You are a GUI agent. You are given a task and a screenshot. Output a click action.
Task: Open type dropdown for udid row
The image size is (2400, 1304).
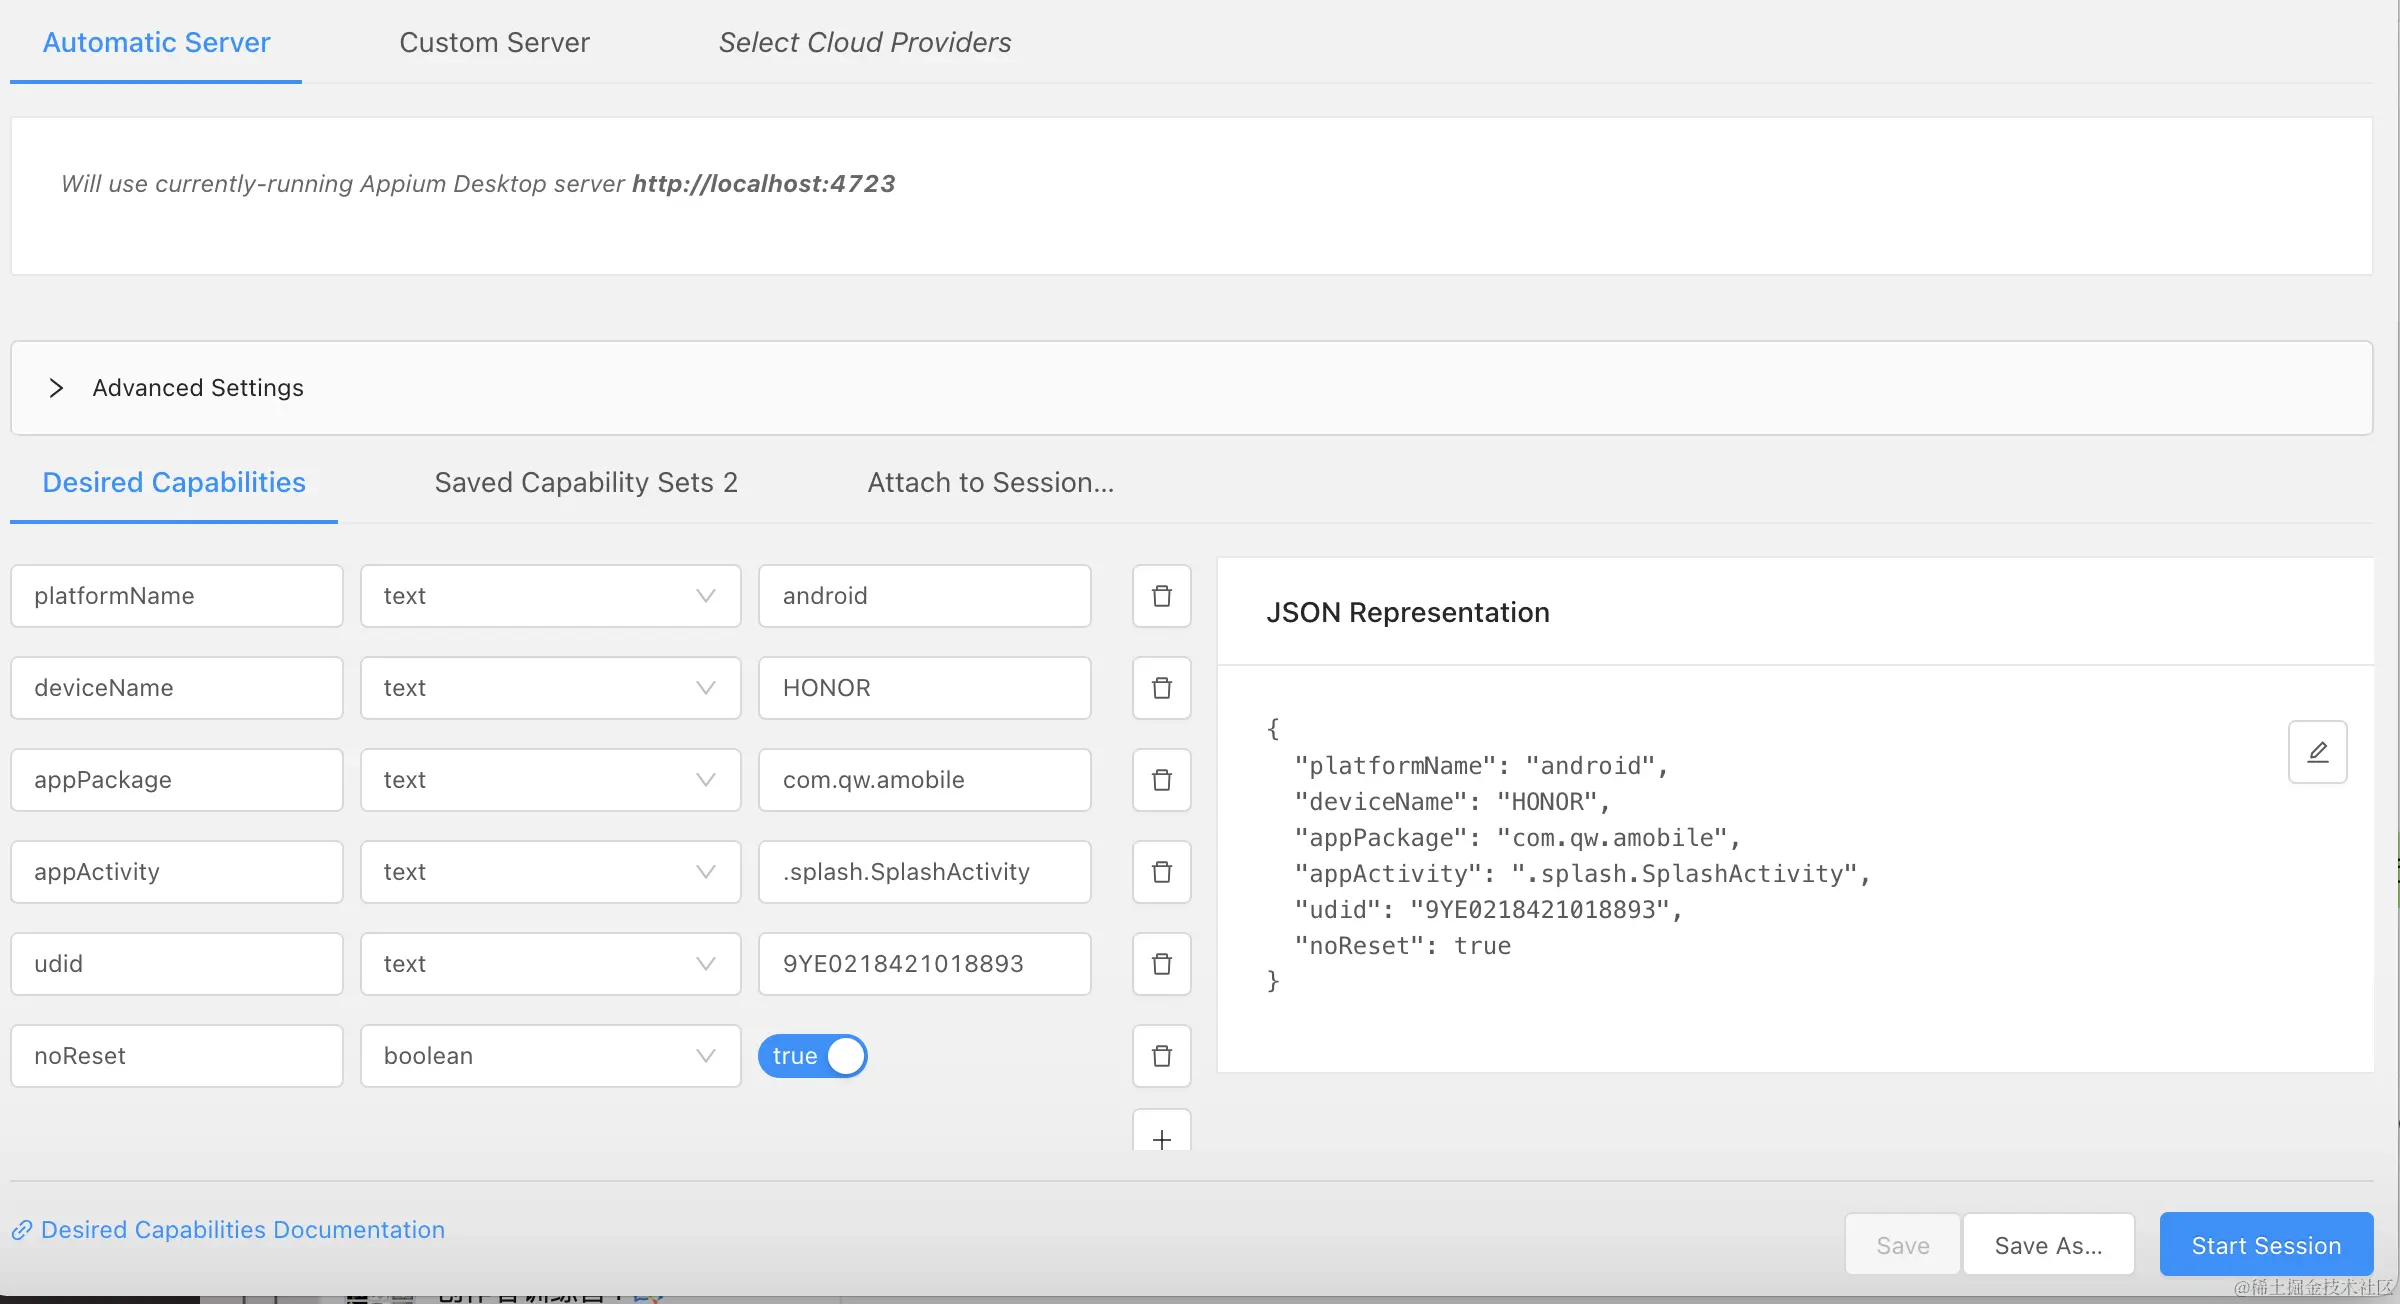(550, 964)
